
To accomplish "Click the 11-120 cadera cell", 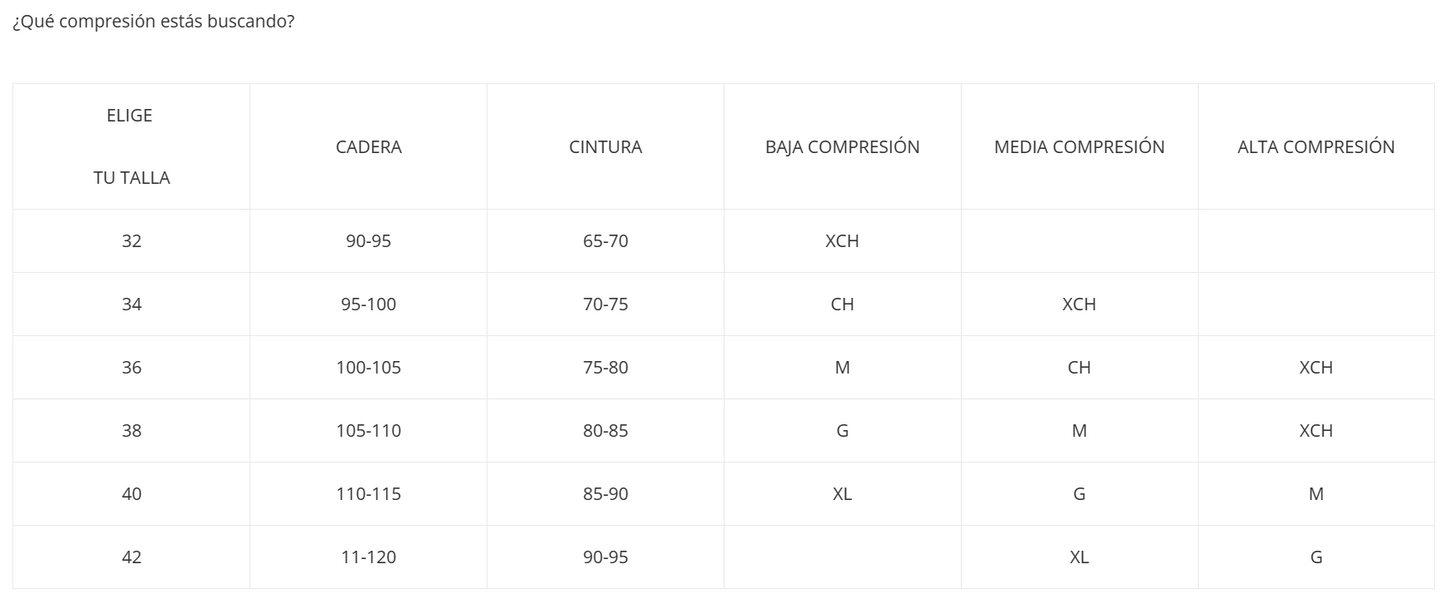I will tap(368, 557).
